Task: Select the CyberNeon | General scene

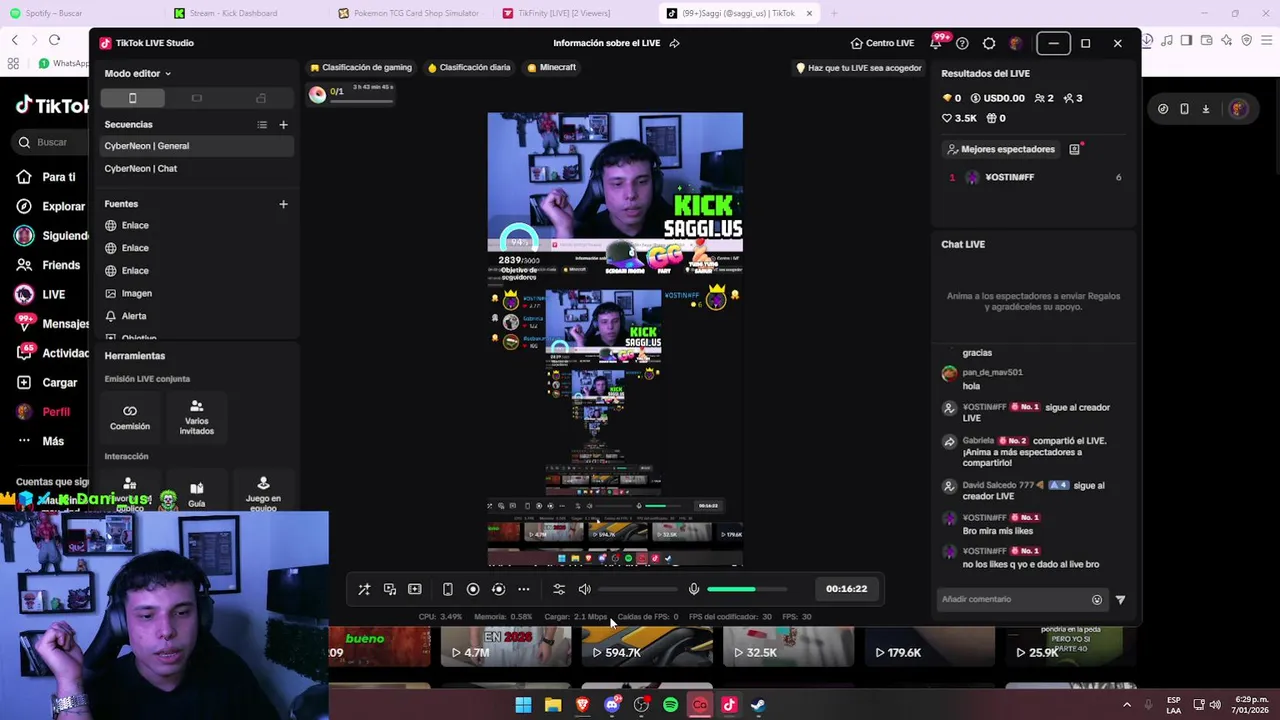Action: coord(197,146)
